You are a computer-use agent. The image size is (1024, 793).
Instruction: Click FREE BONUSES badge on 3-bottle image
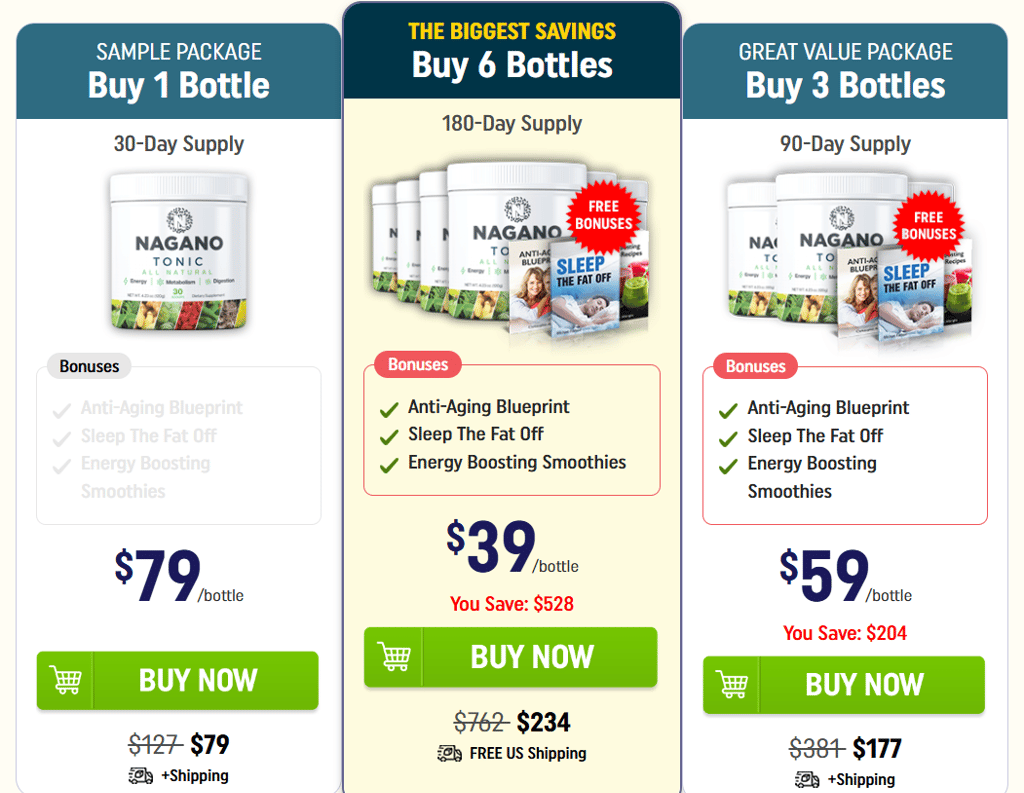tap(928, 226)
